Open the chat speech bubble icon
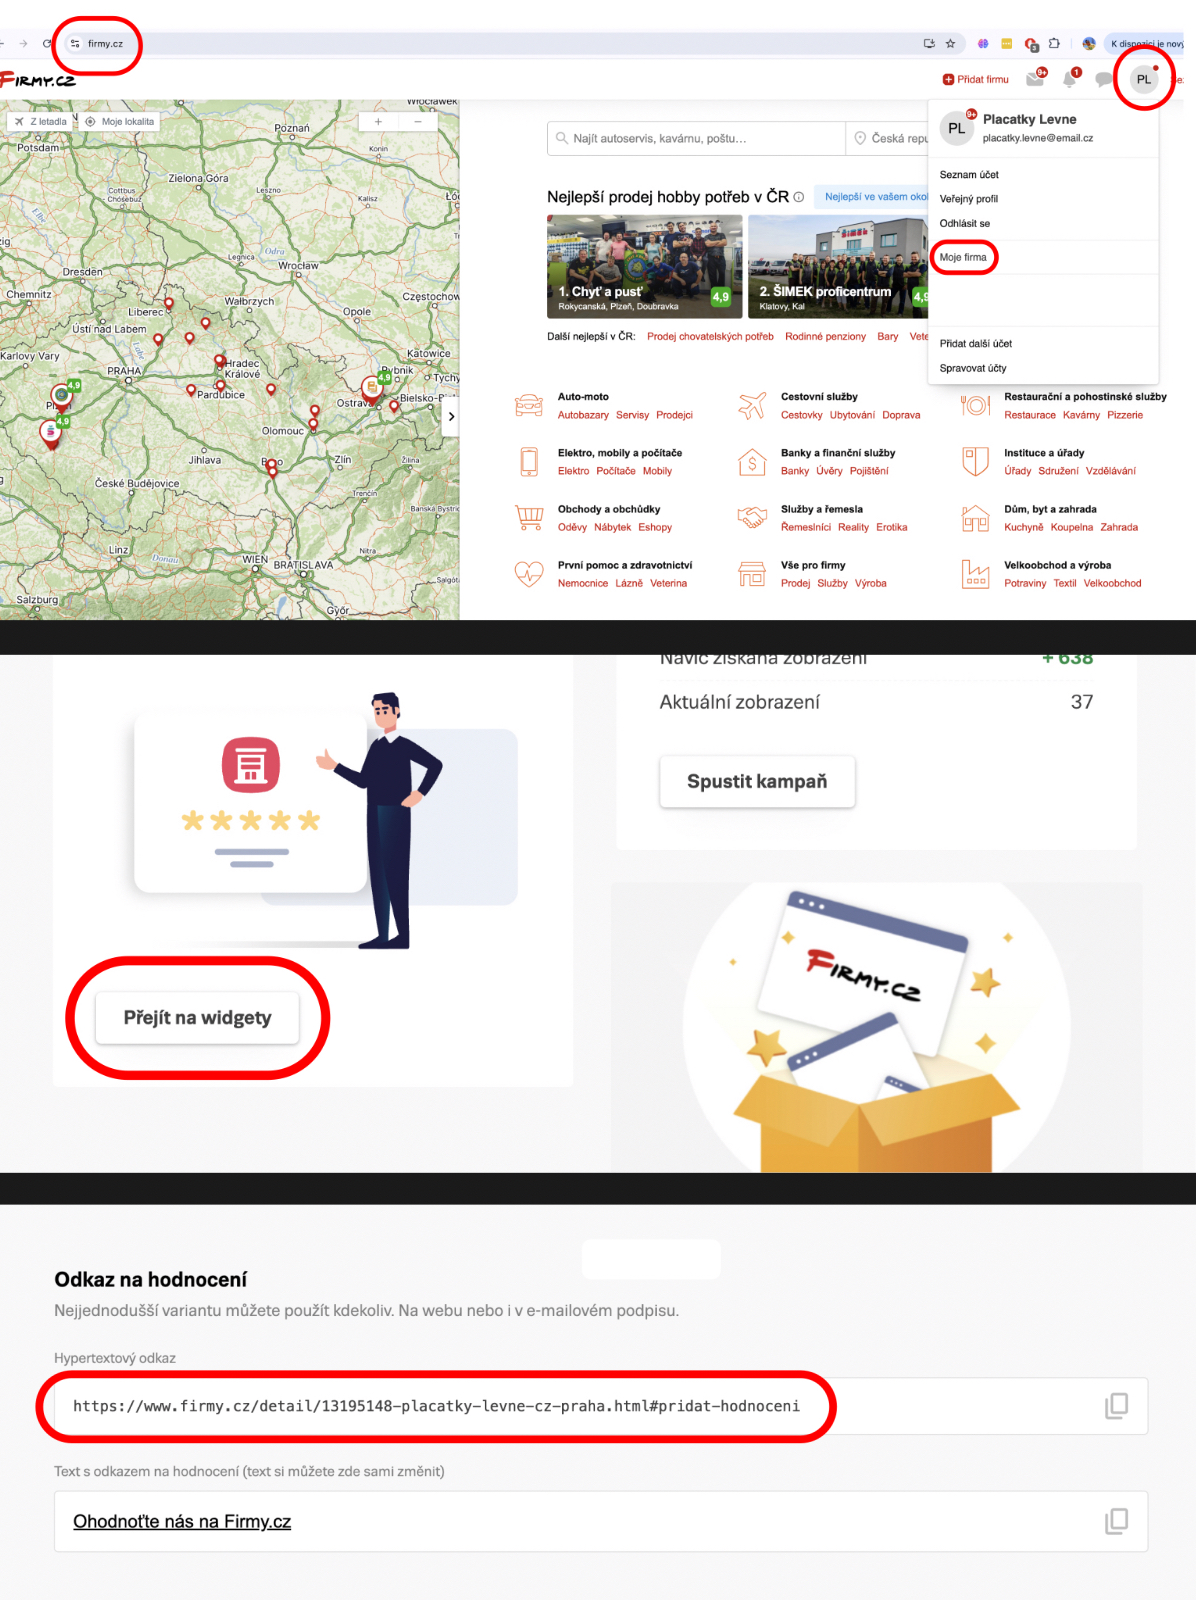This screenshot has height=1600, width=1196. point(1103,79)
